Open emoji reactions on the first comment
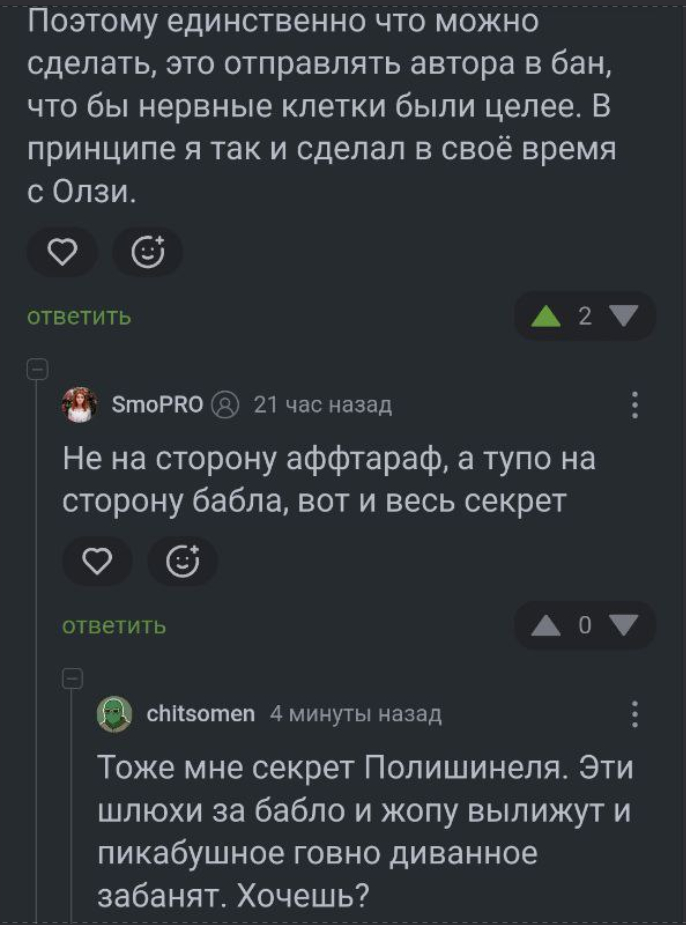The width and height of the screenshot is (686, 925). click(148, 252)
